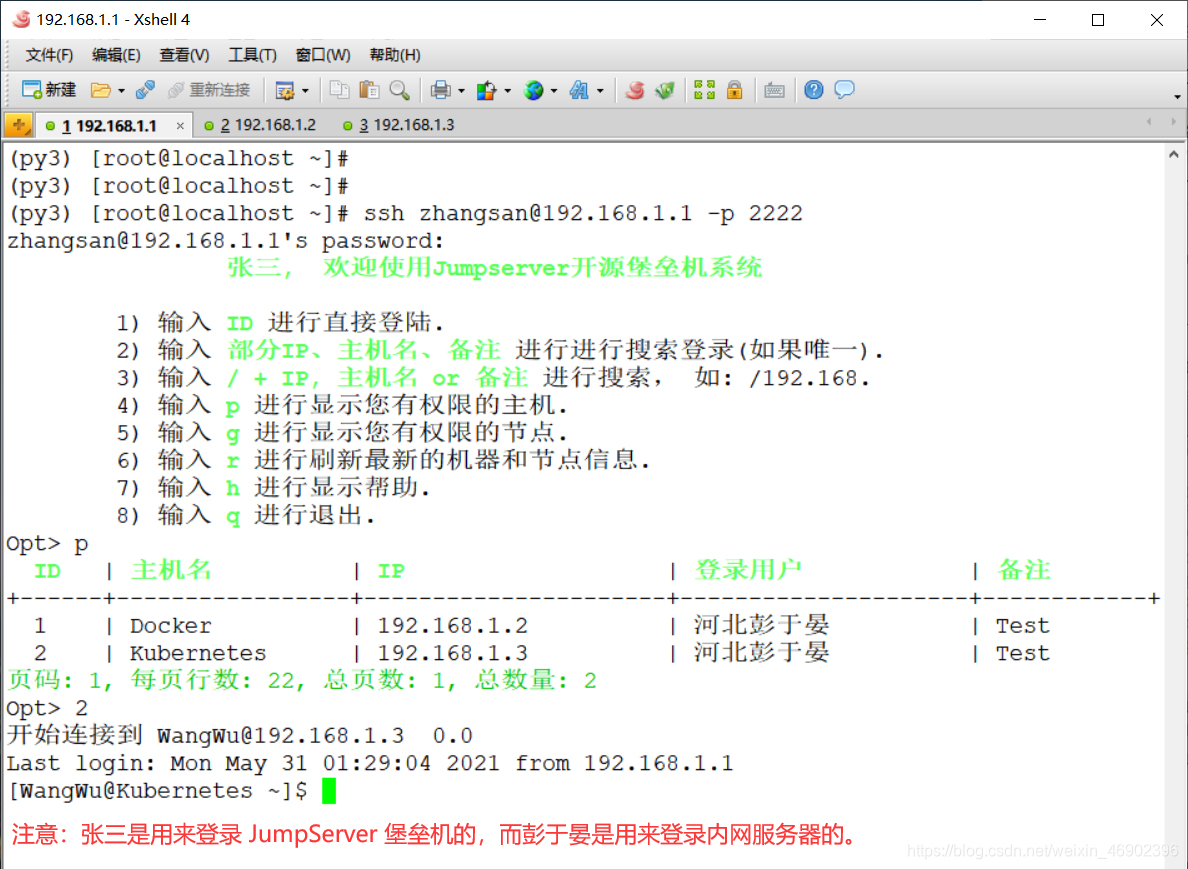Click the Xshell app icon in title bar

21,19
